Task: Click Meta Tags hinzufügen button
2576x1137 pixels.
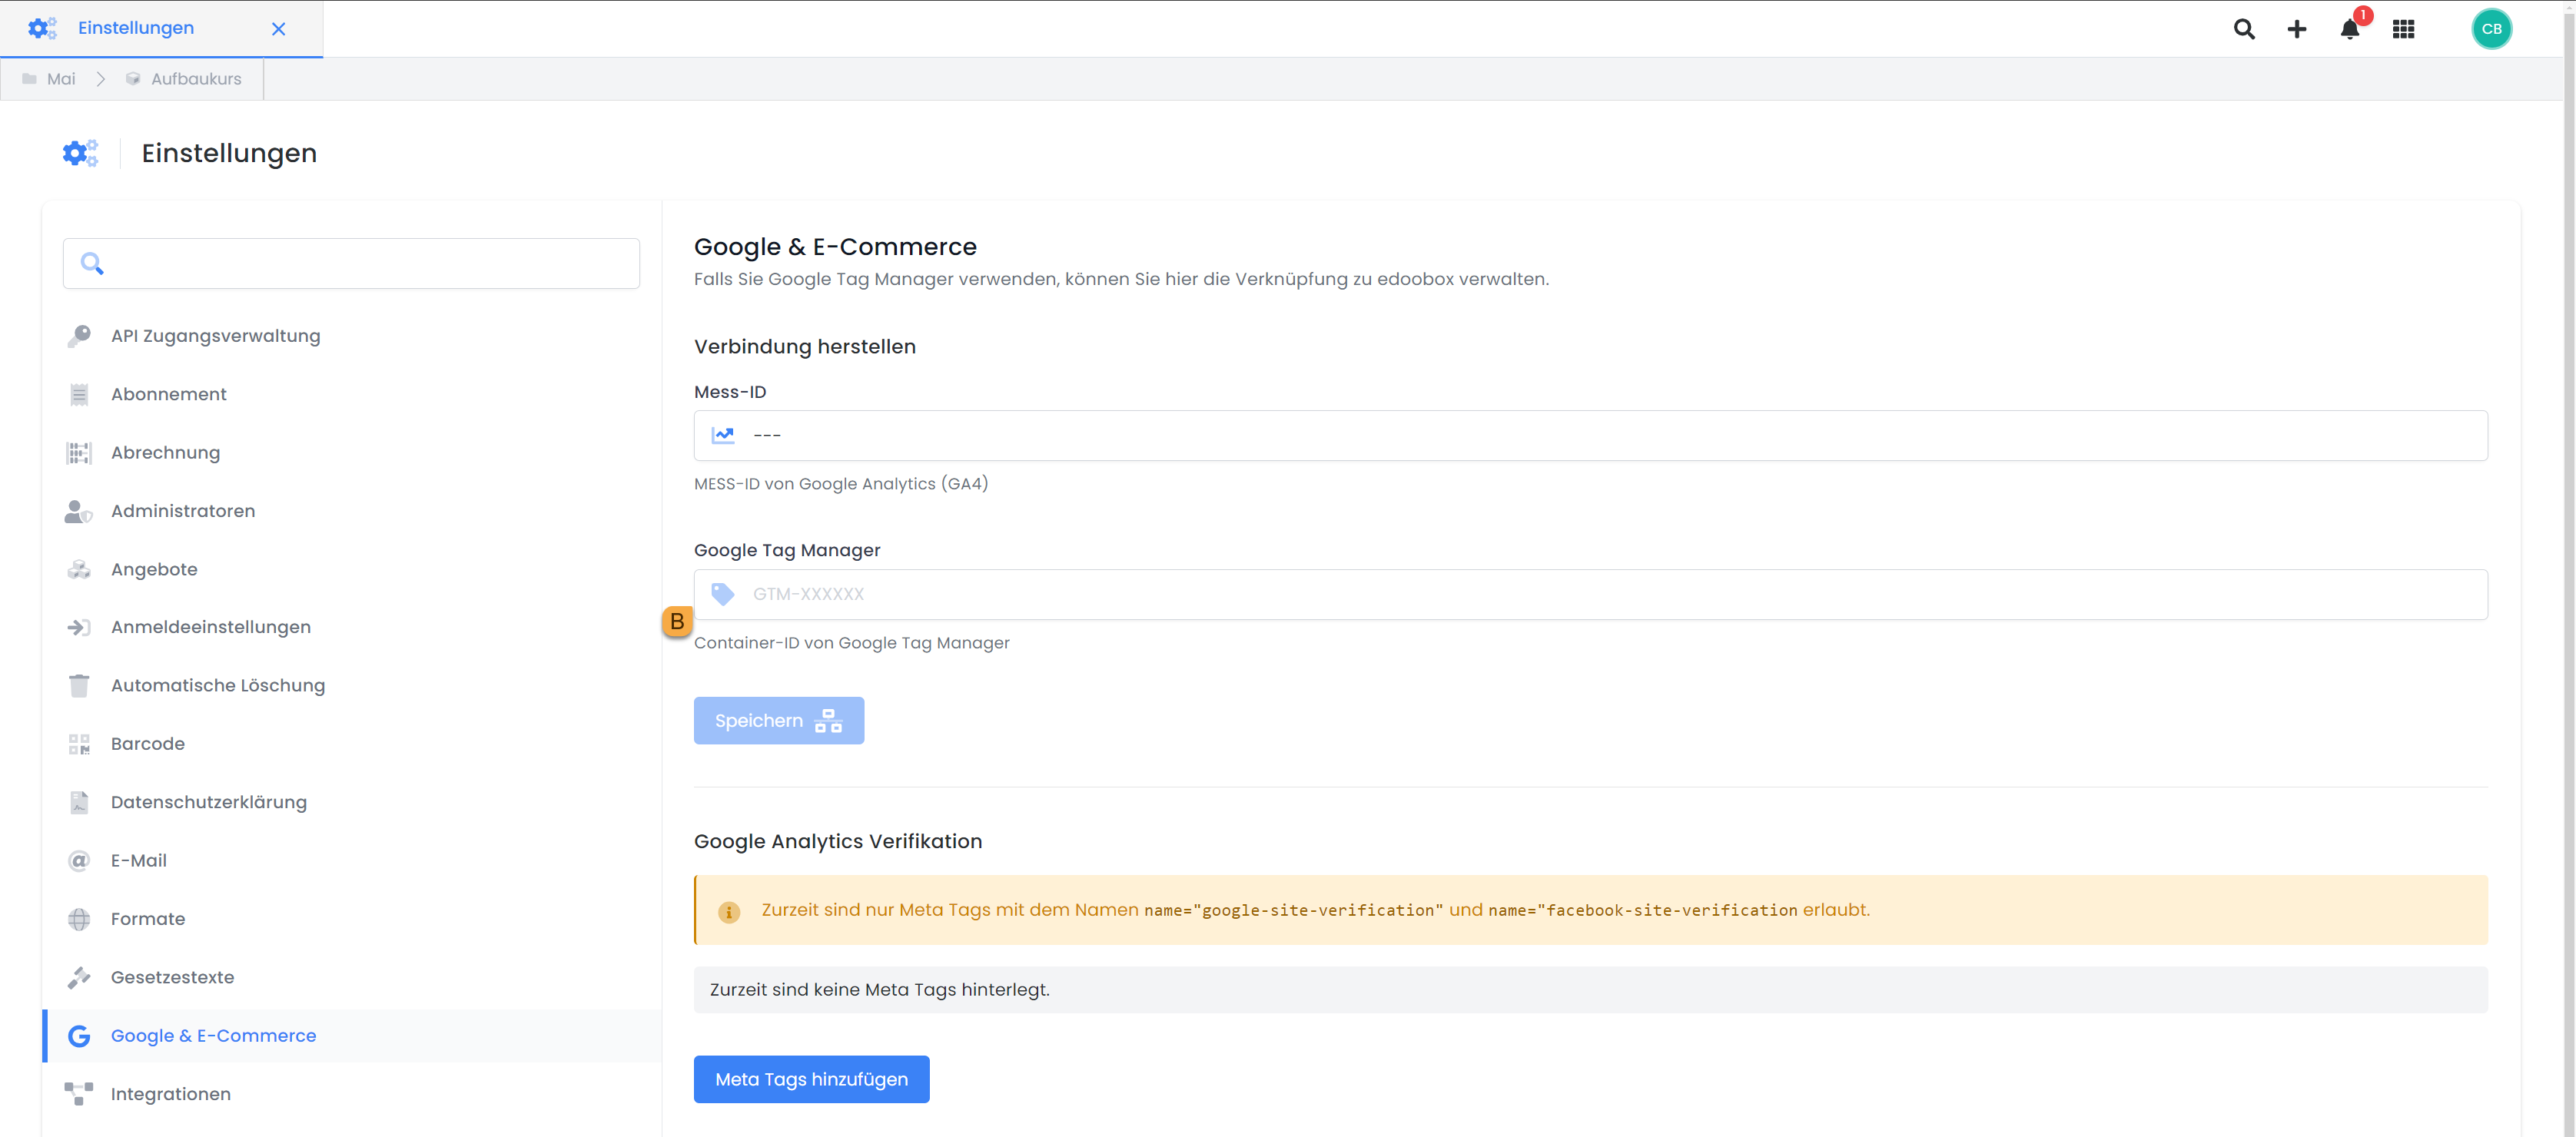Action: click(811, 1079)
